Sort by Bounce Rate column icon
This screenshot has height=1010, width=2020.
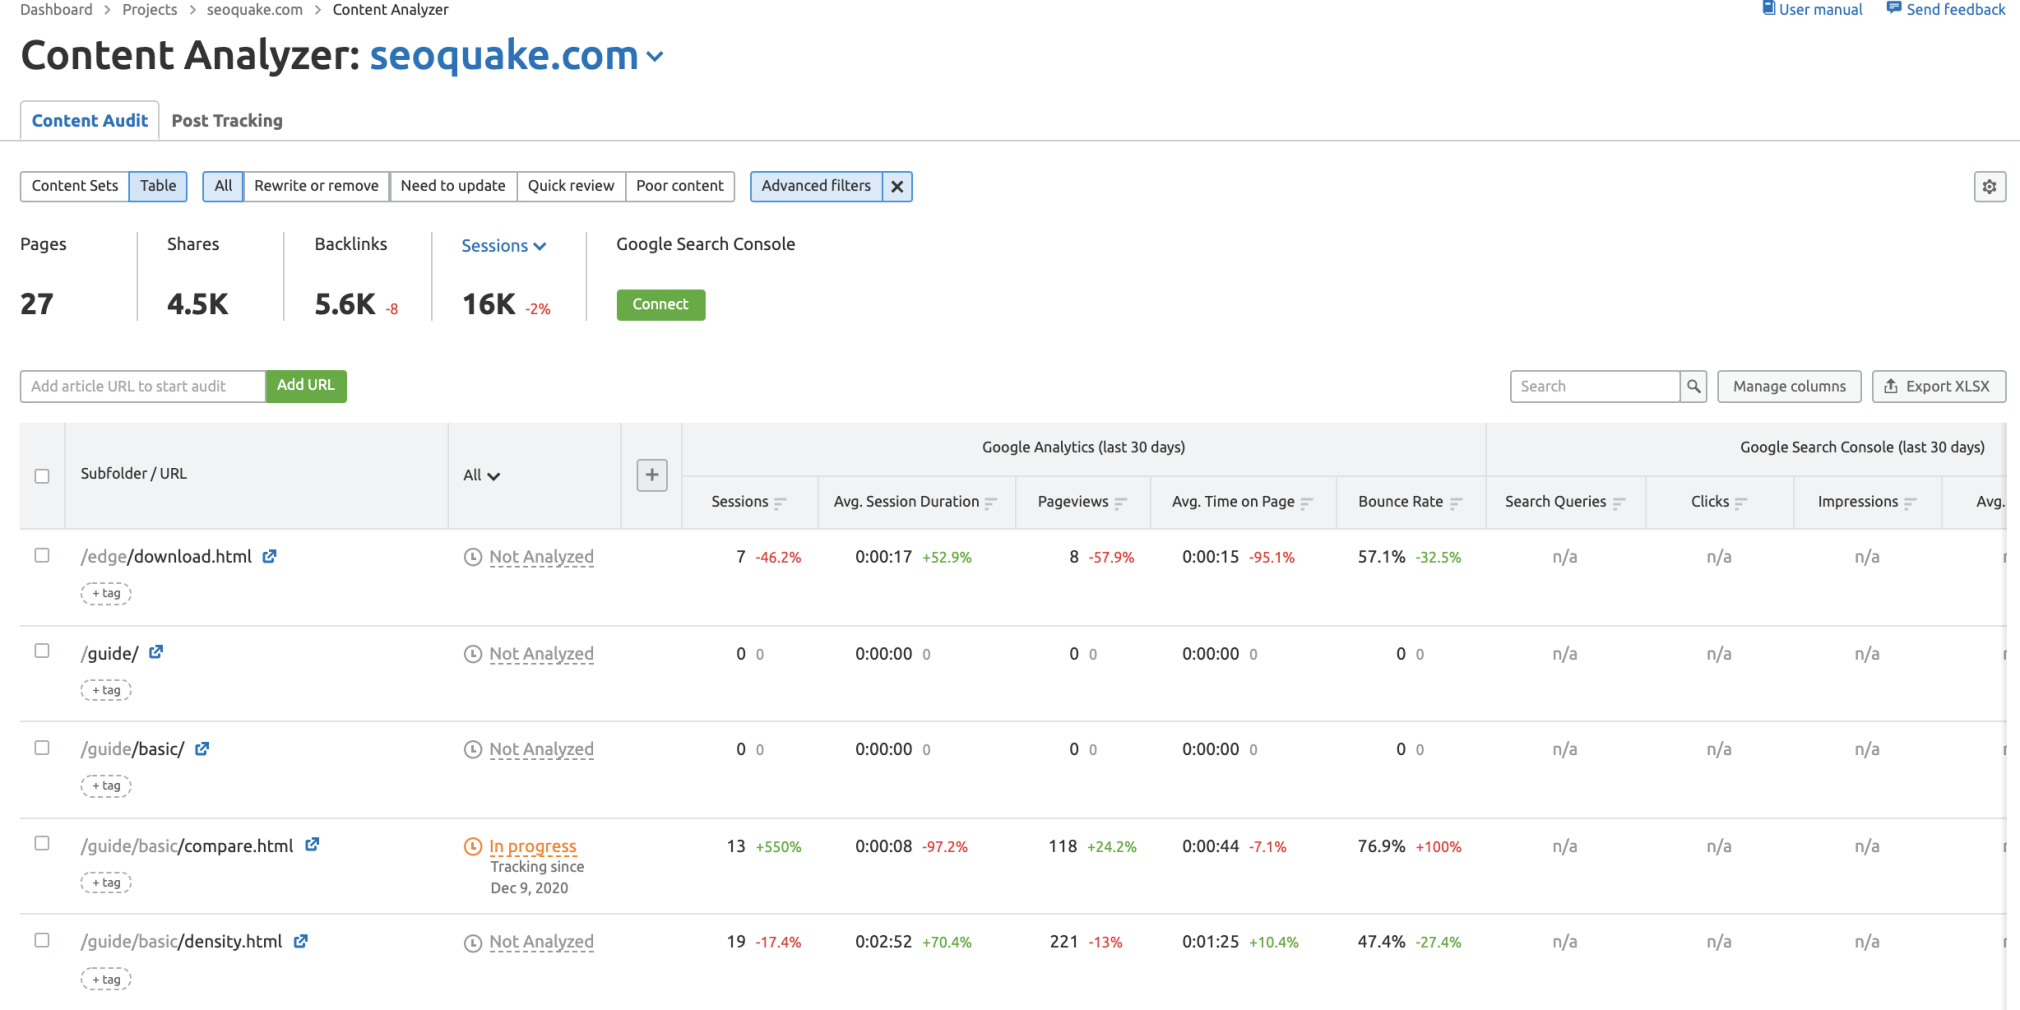tap(1455, 503)
